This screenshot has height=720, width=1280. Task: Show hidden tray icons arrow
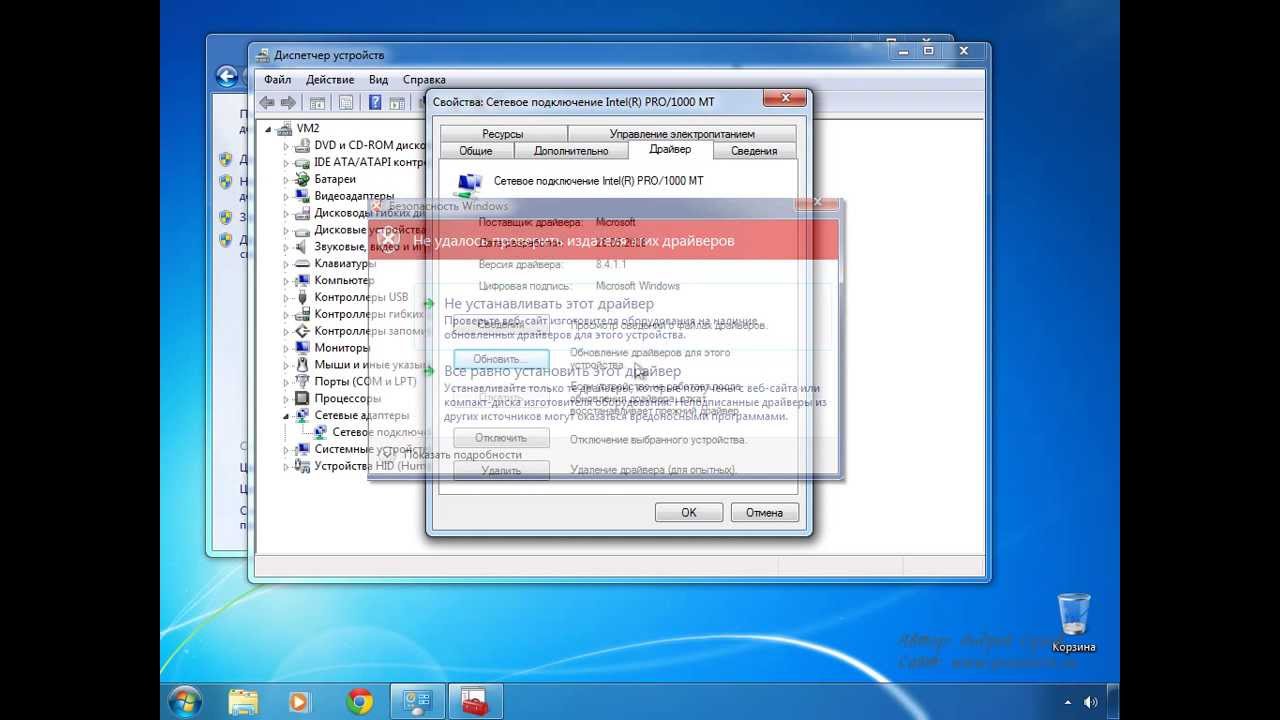click(1069, 702)
